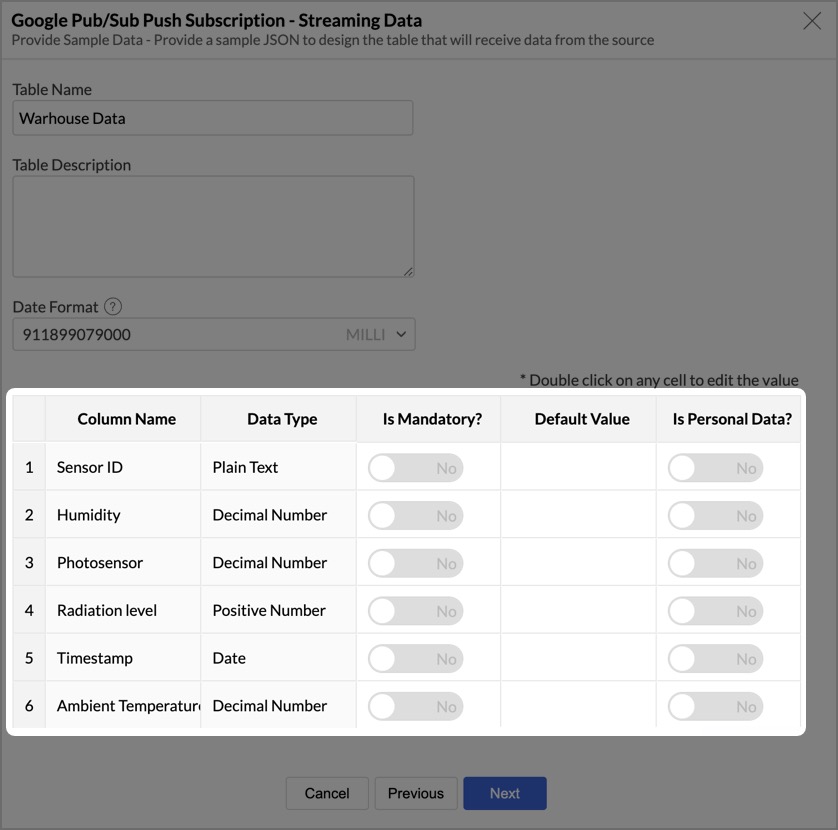The height and width of the screenshot is (830, 838).
Task: Click the Next button
Action: pos(504,793)
